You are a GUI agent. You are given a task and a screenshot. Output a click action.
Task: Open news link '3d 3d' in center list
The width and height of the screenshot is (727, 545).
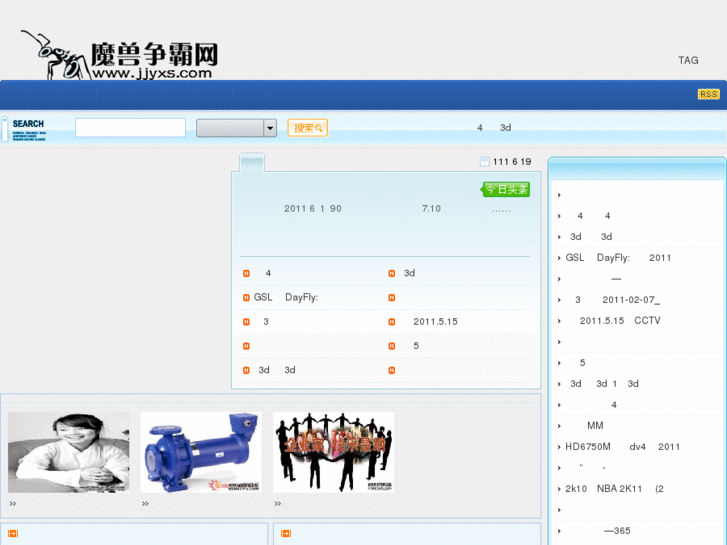pos(277,370)
